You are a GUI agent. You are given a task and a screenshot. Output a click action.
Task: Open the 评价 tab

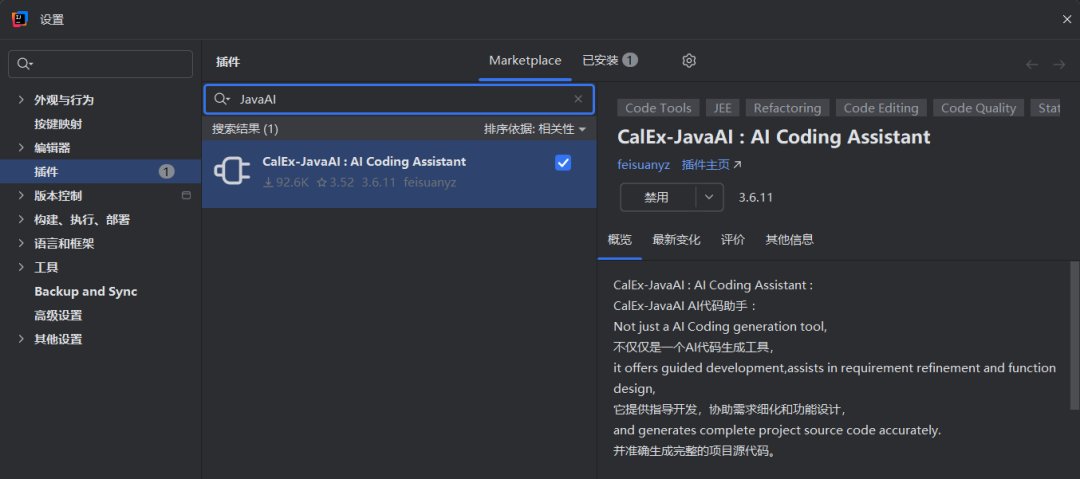[733, 240]
